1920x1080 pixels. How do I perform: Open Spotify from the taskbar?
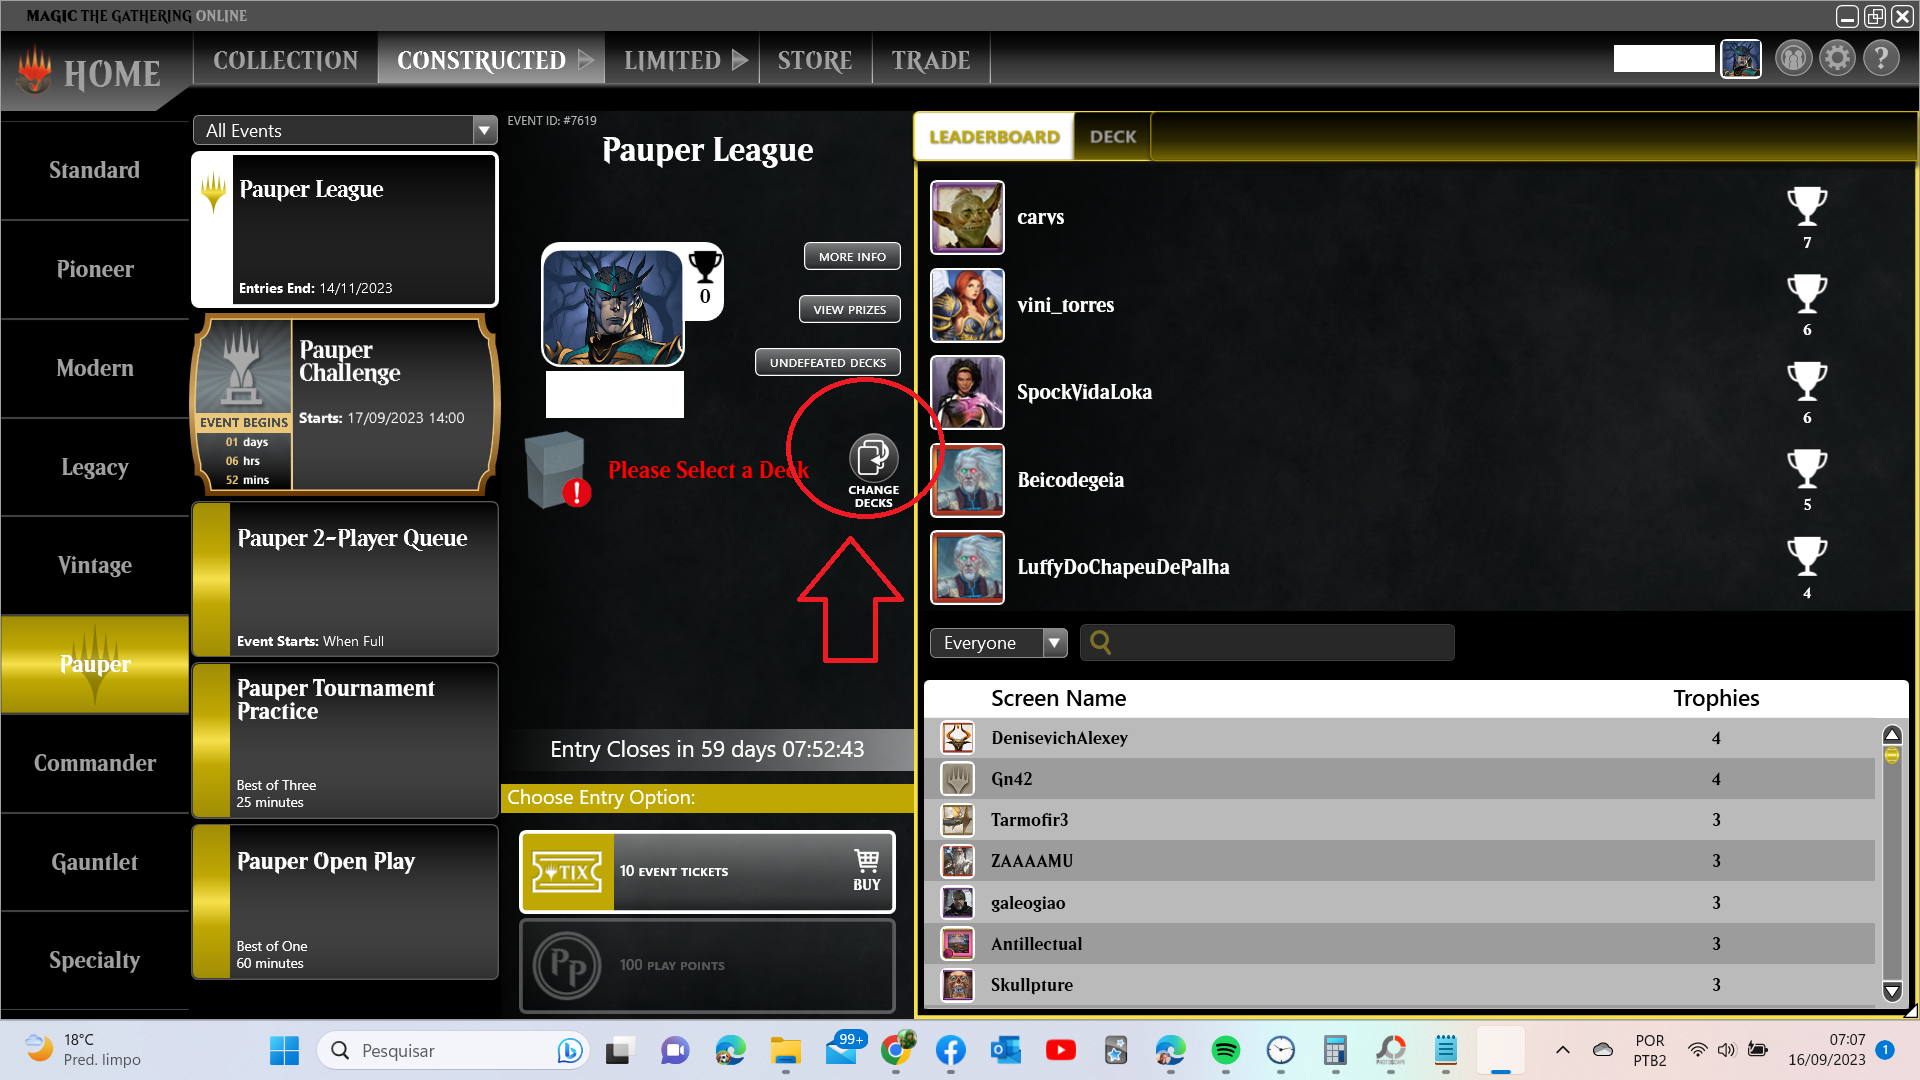coord(1225,1050)
